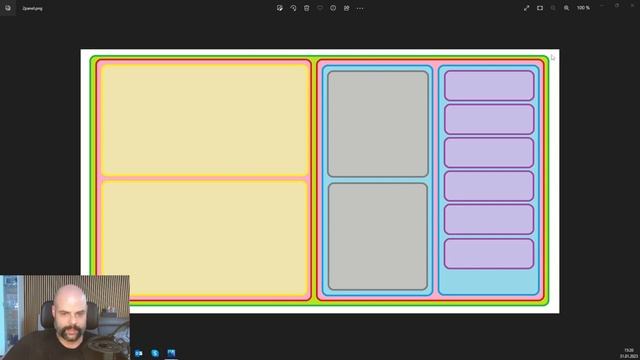Viewport: 640px width, 360px height.
Task: Click the 2panel.png file name
Action: point(32,8)
